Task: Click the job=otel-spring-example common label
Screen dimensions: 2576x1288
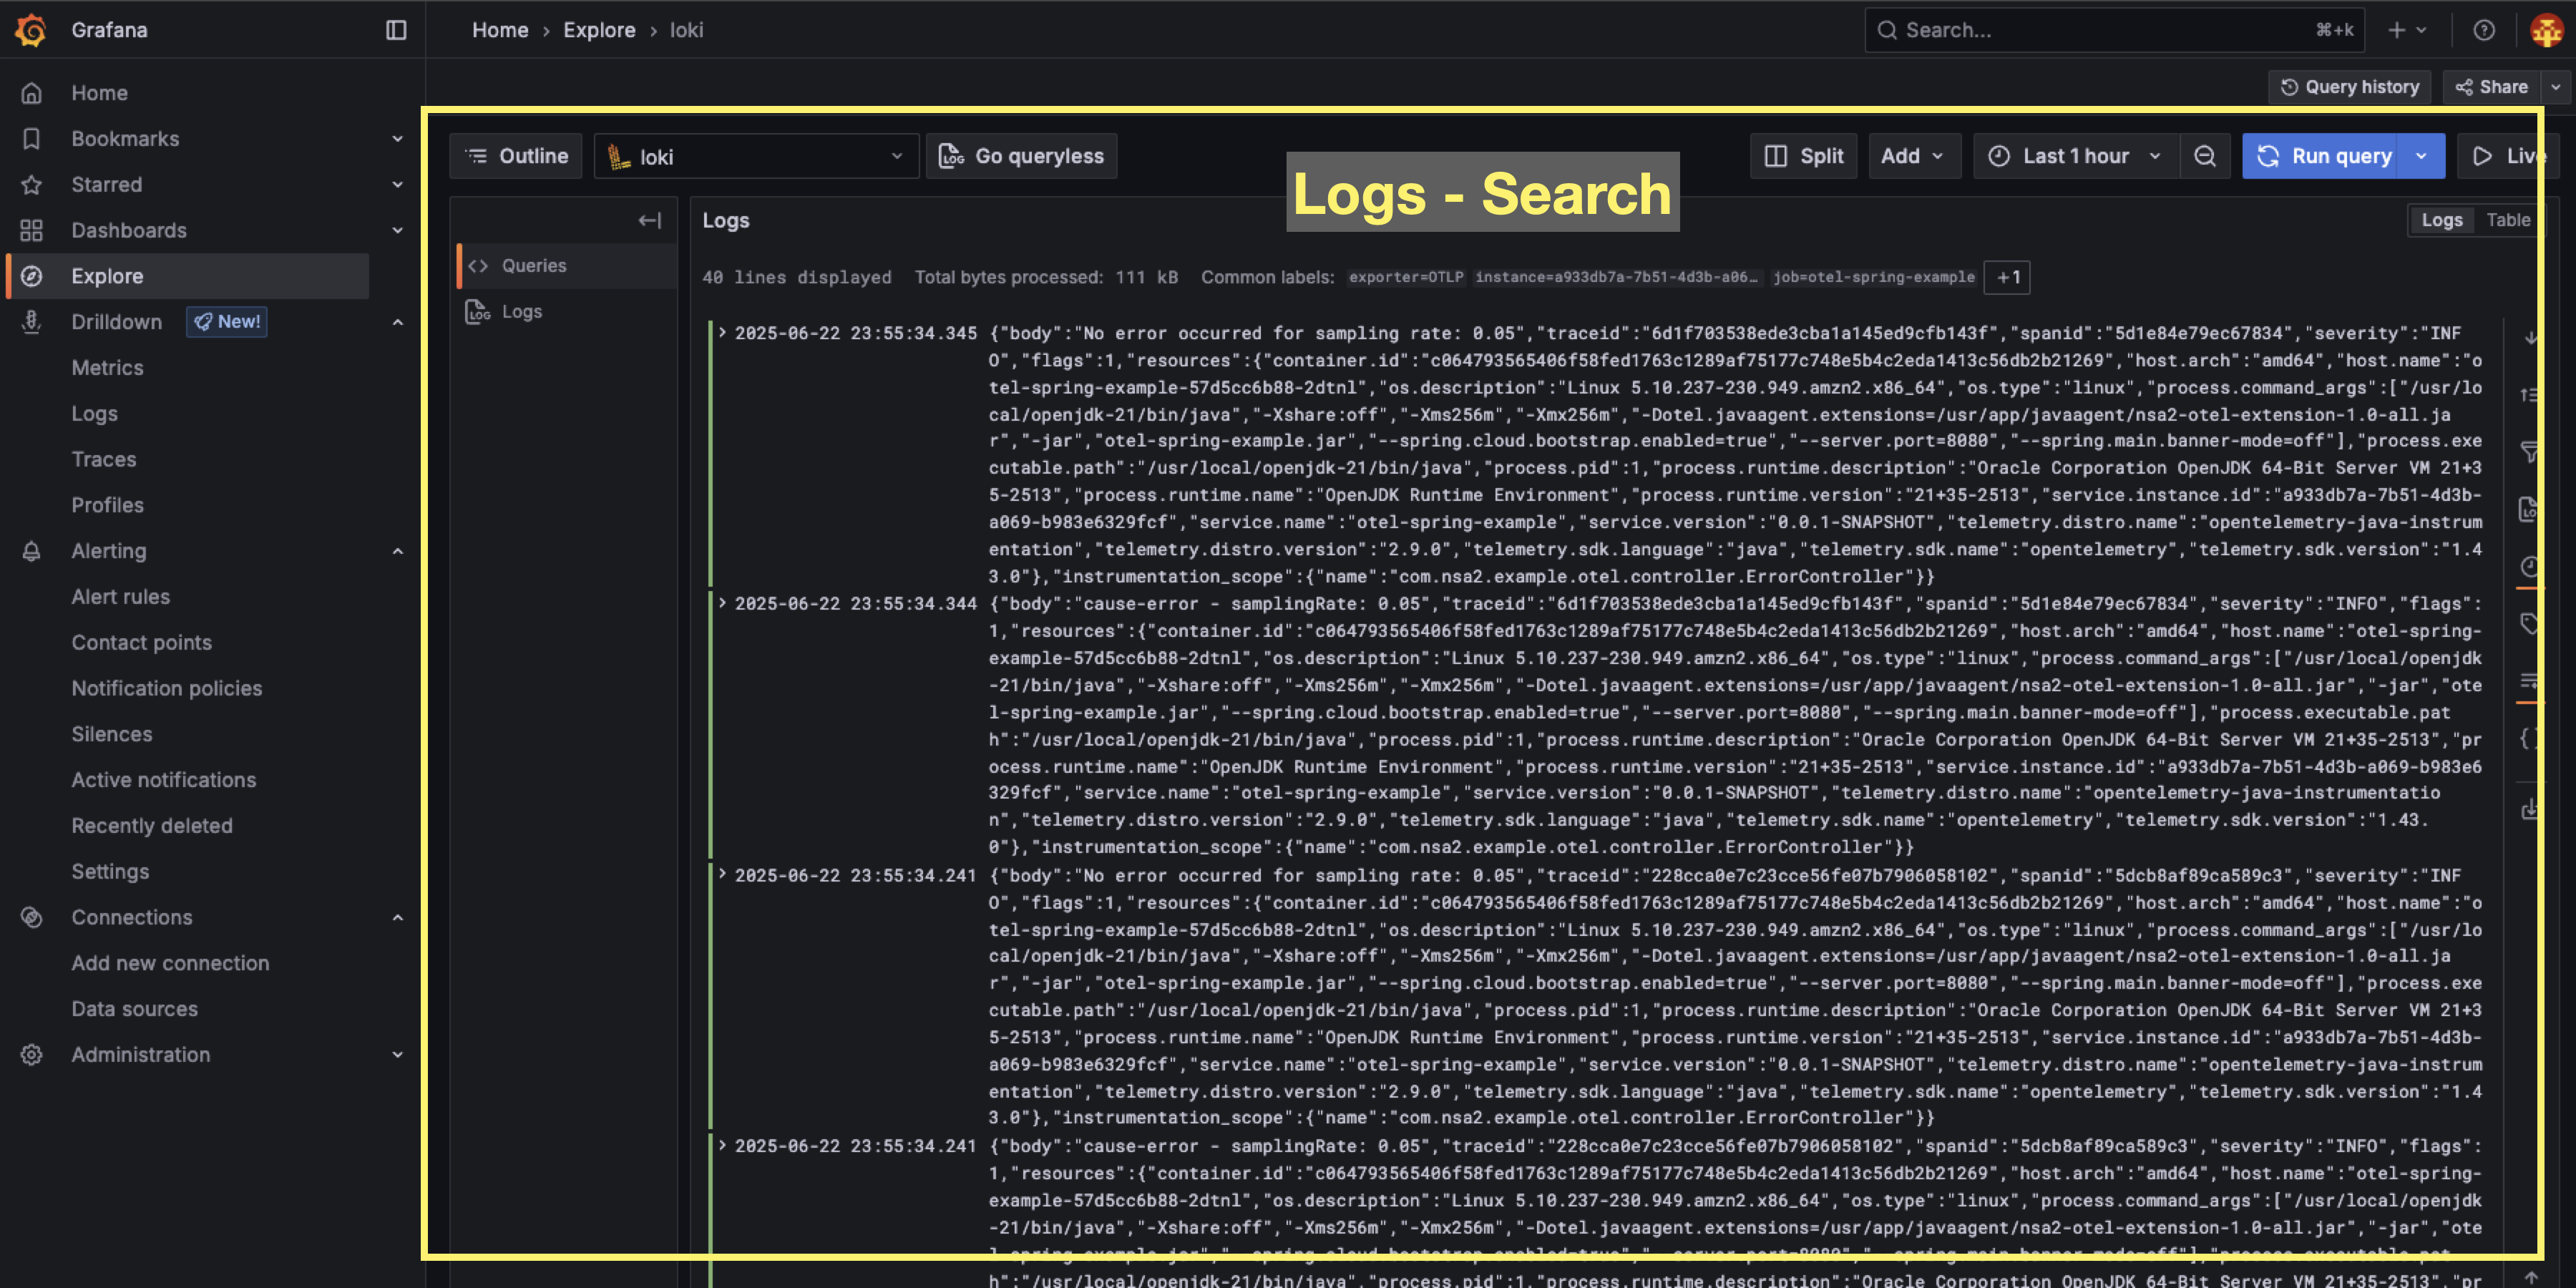Action: [1873, 277]
